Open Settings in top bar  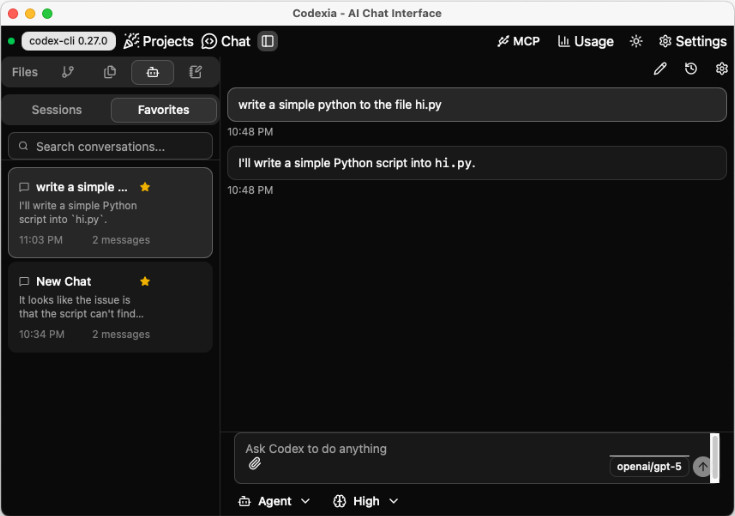(x=692, y=41)
